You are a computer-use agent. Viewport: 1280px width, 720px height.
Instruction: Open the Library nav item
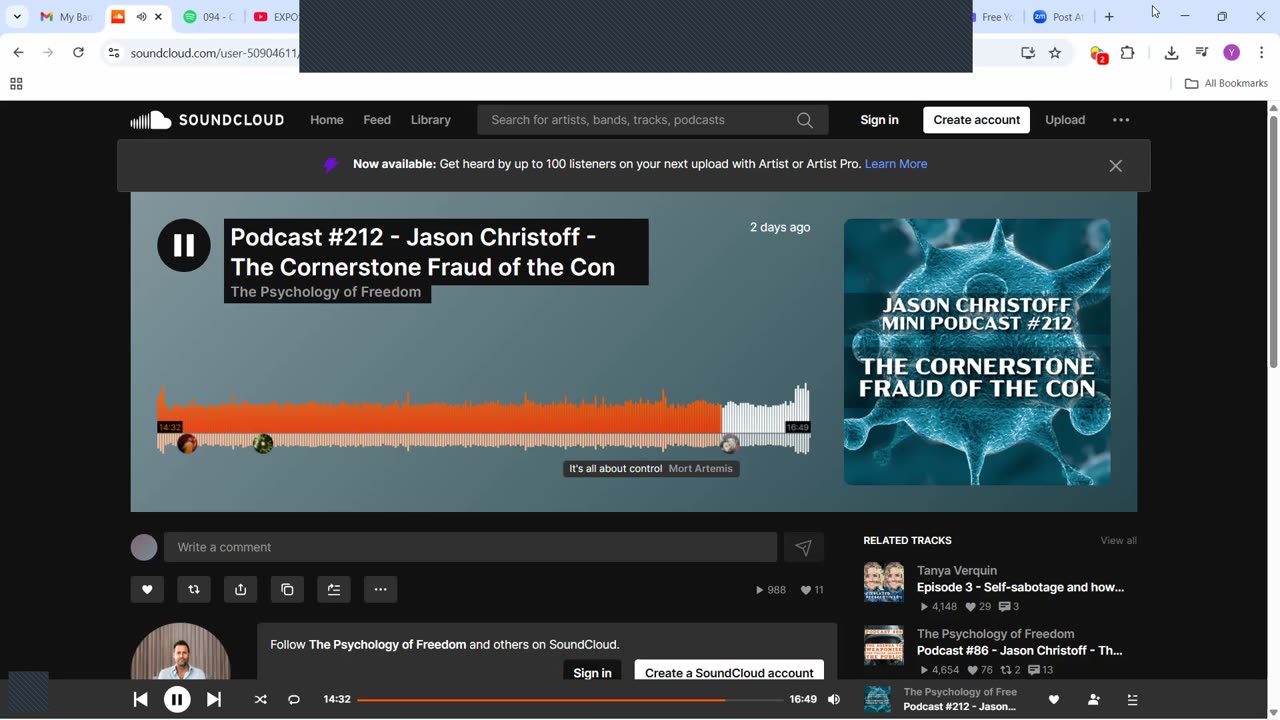click(x=431, y=120)
